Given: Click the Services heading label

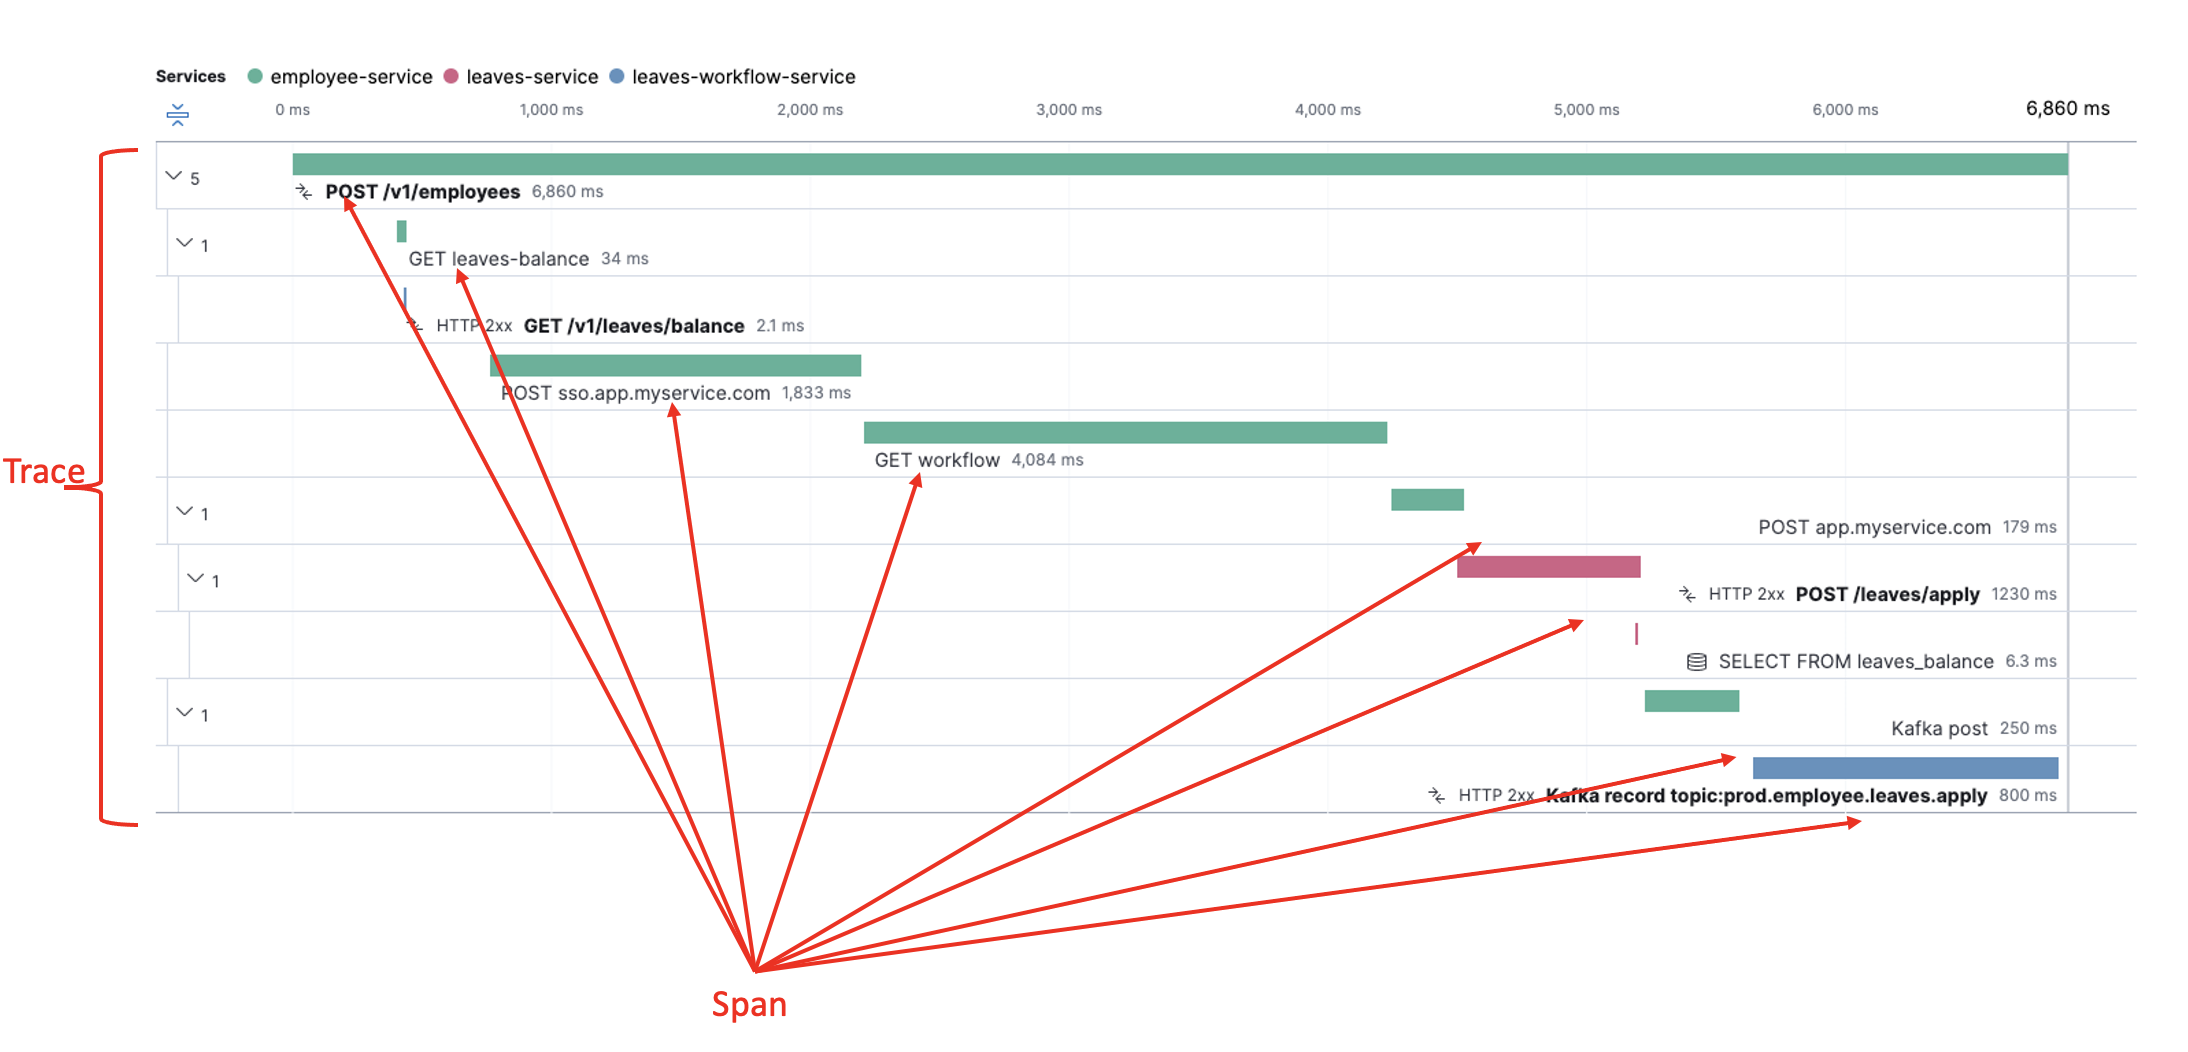Looking at the screenshot, I should 190,76.
